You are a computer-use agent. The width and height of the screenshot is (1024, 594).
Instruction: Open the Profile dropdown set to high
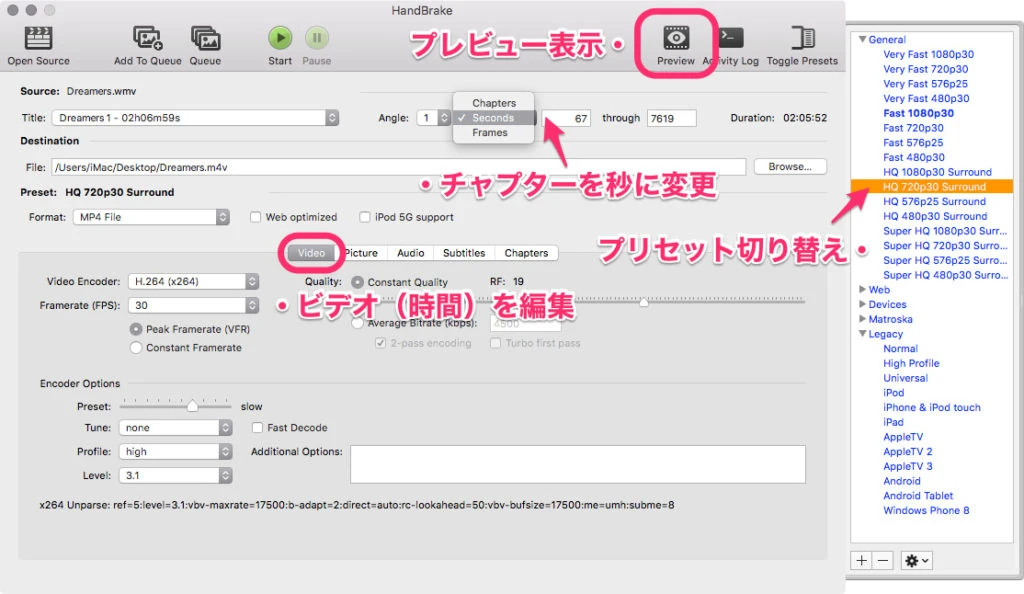pos(176,451)
